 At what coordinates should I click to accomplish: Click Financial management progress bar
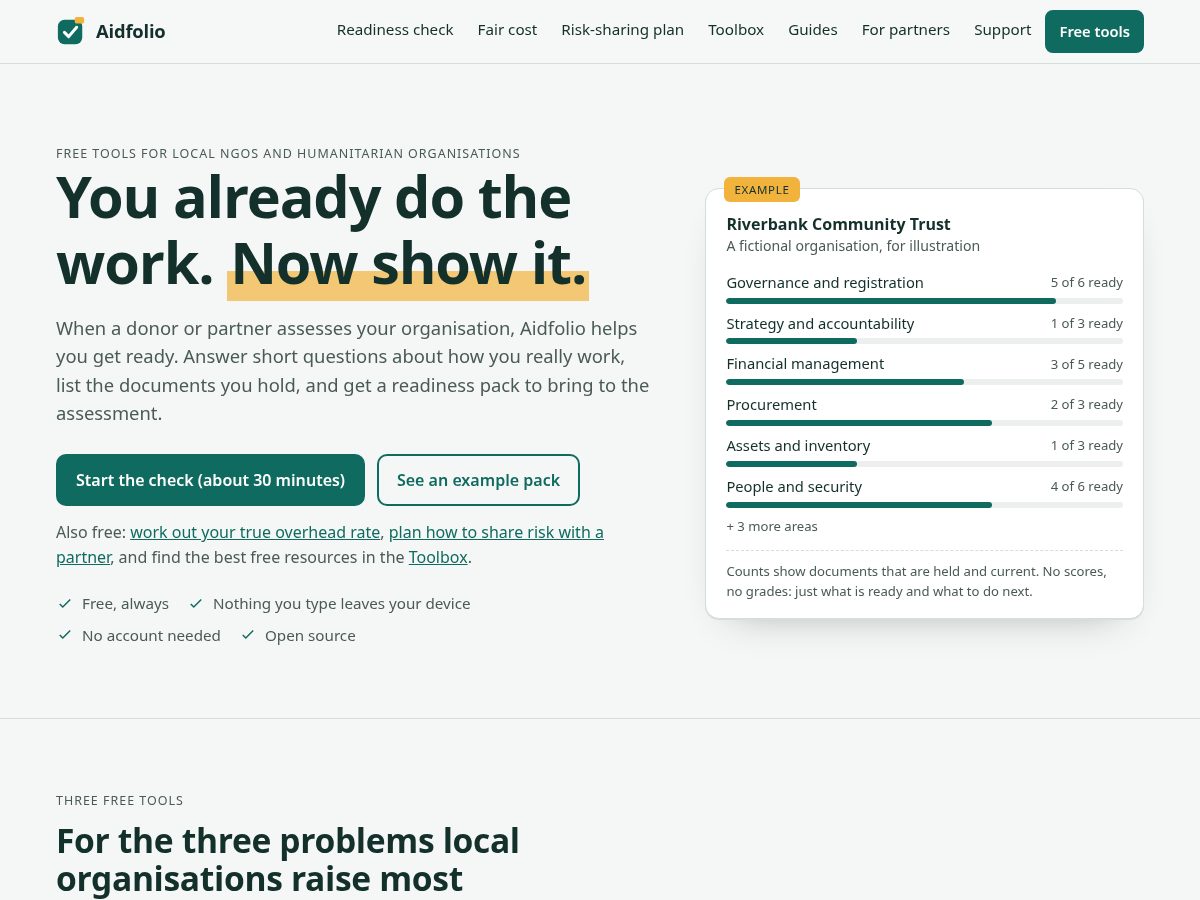pos(924,382)
